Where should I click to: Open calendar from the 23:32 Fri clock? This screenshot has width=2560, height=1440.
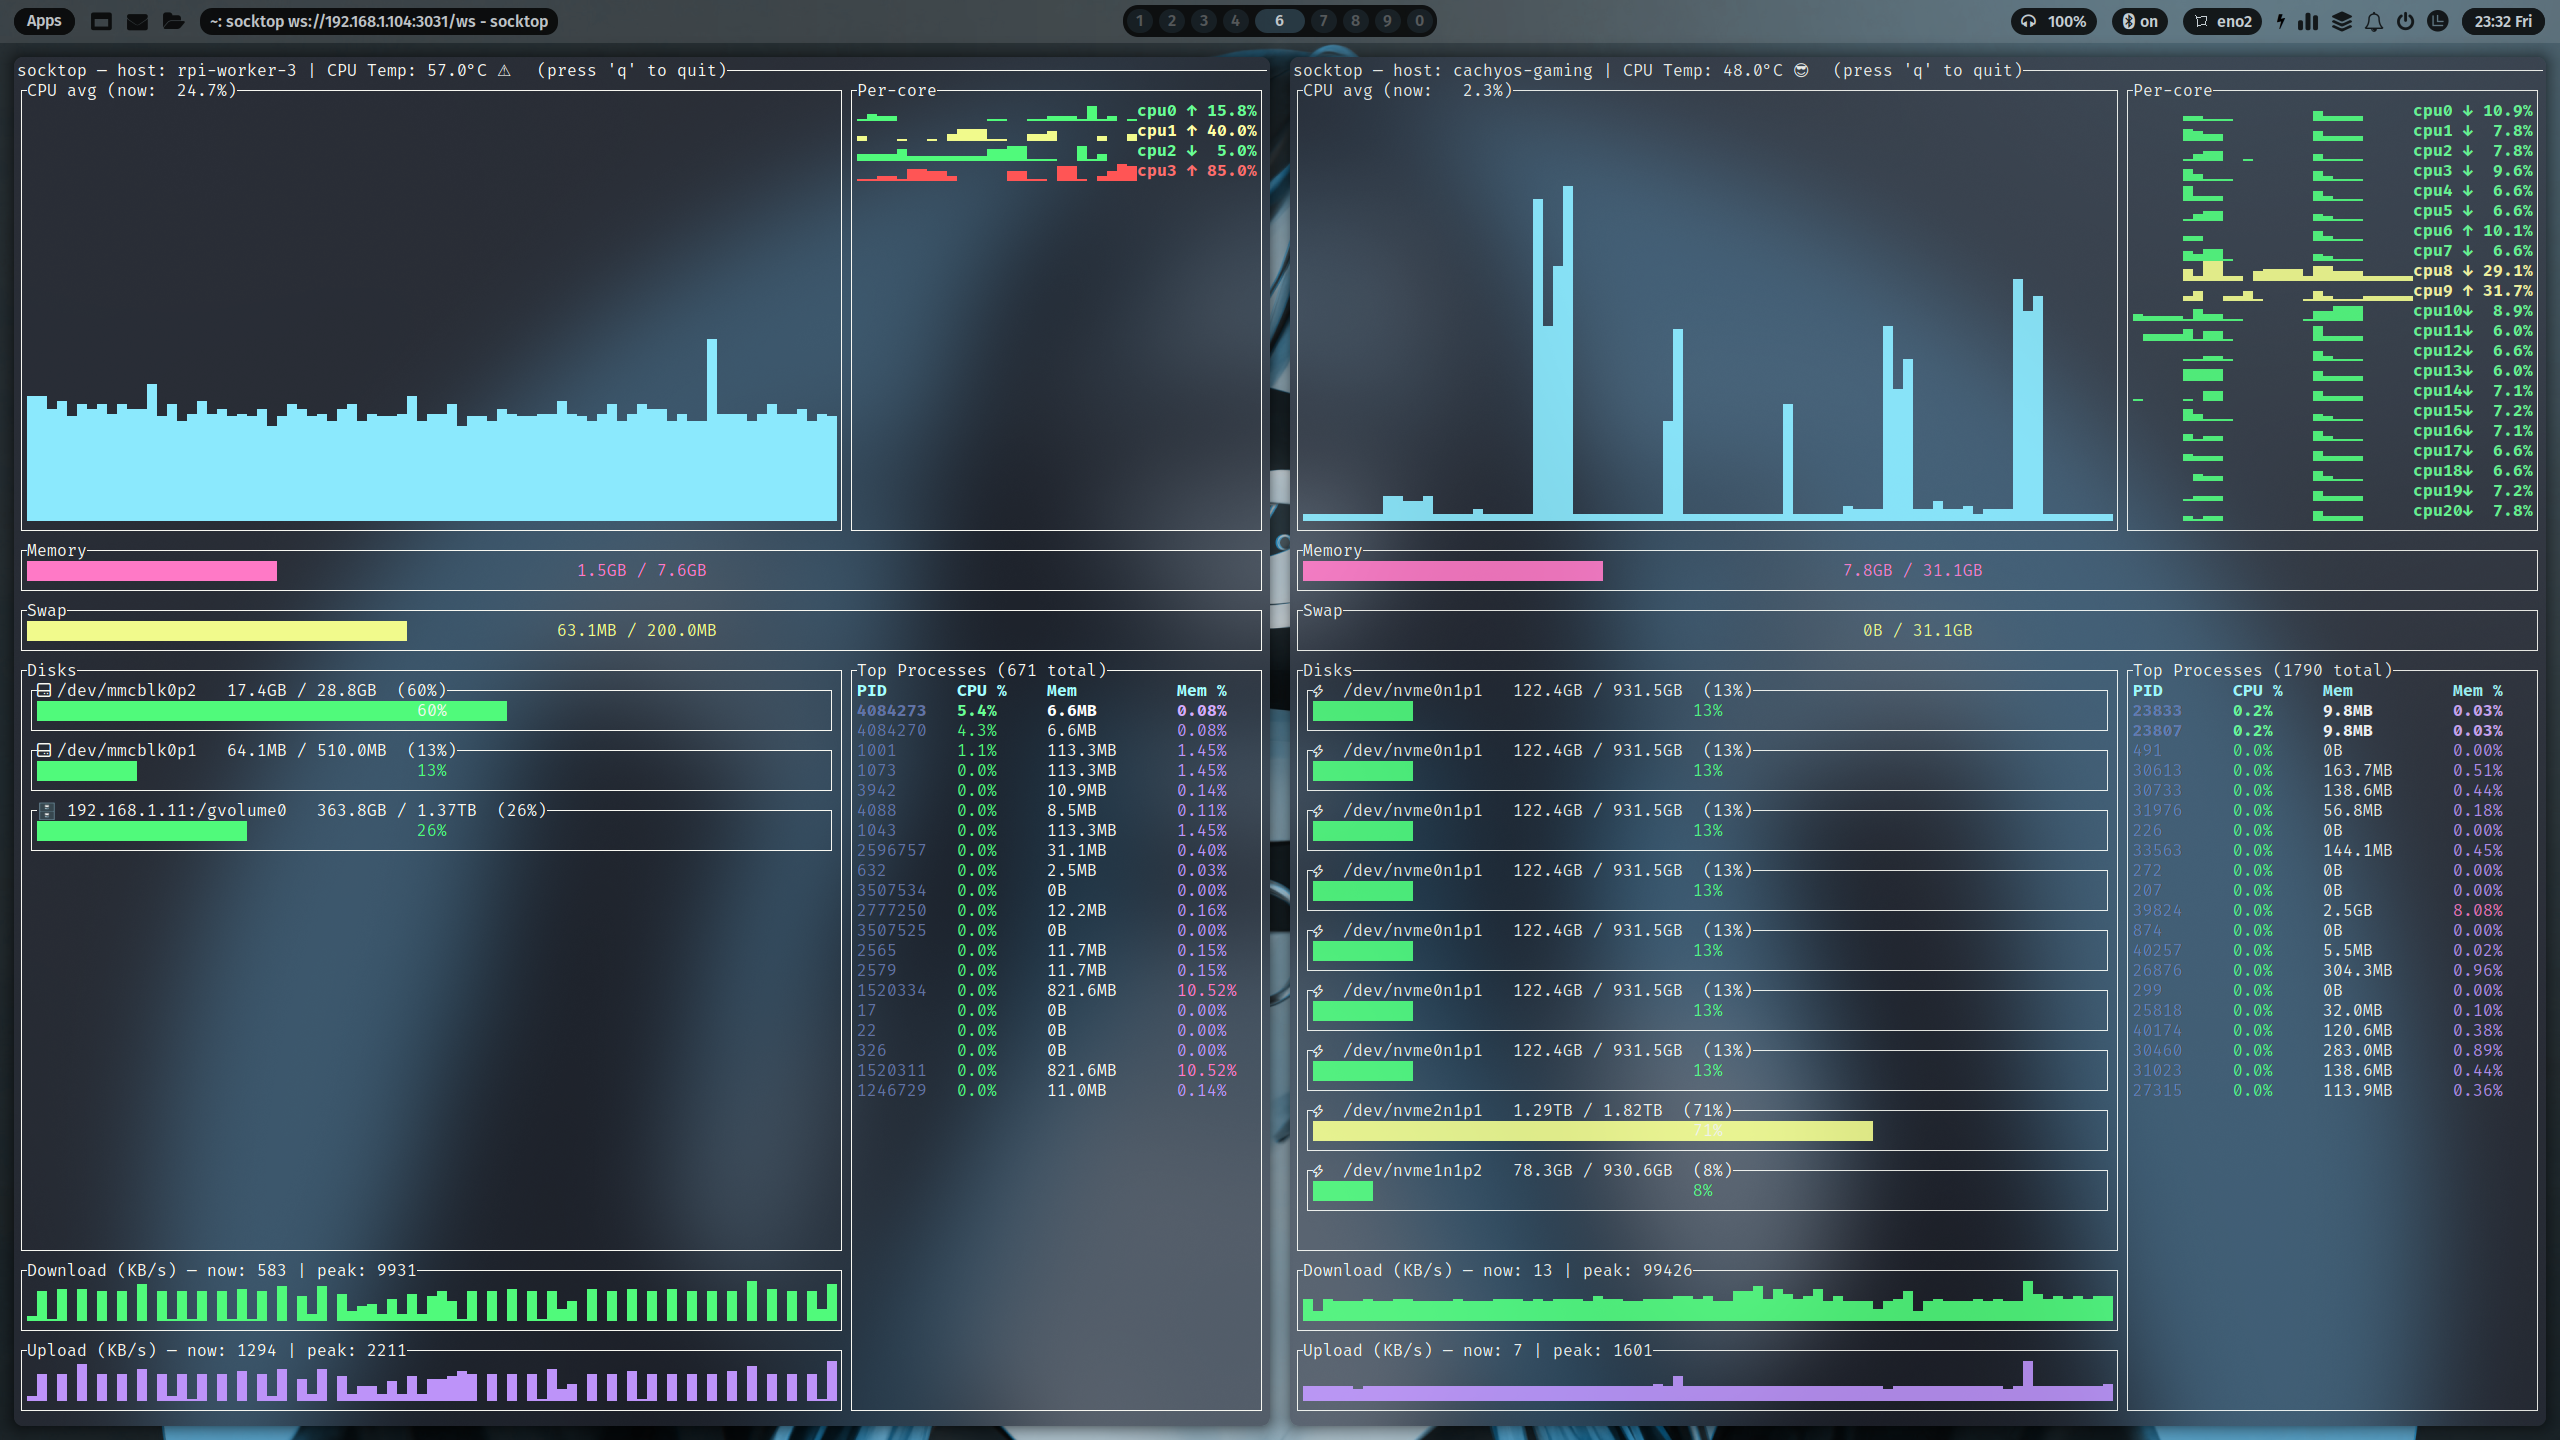pyautogui.click(x=2502, y=21)
